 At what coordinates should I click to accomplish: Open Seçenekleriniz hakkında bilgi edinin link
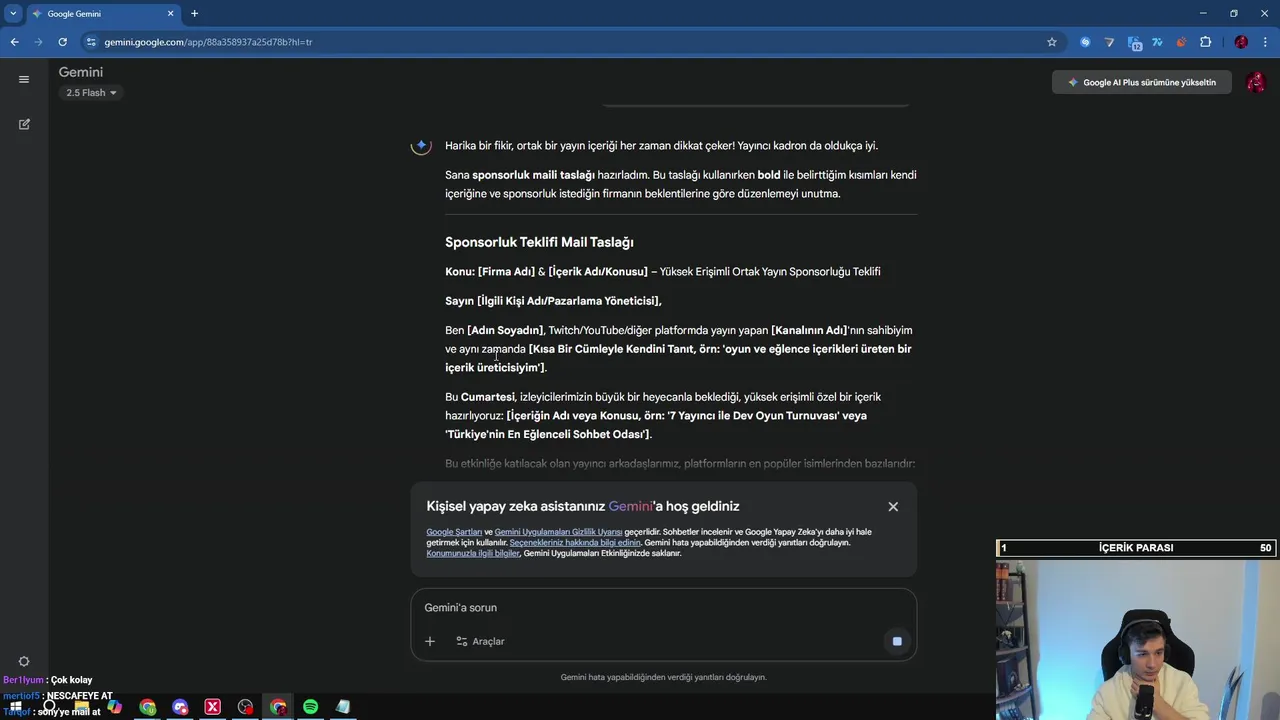click(x=575, y=543)
